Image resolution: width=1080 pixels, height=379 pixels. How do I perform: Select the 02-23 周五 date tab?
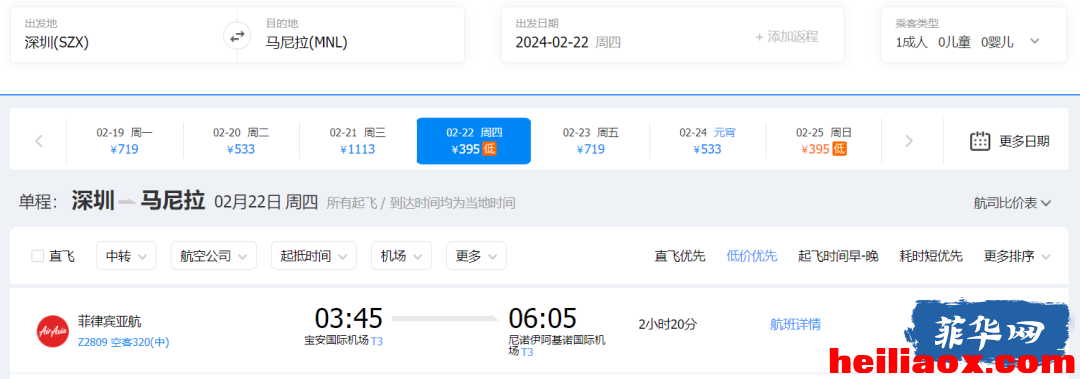click(590, 141)
